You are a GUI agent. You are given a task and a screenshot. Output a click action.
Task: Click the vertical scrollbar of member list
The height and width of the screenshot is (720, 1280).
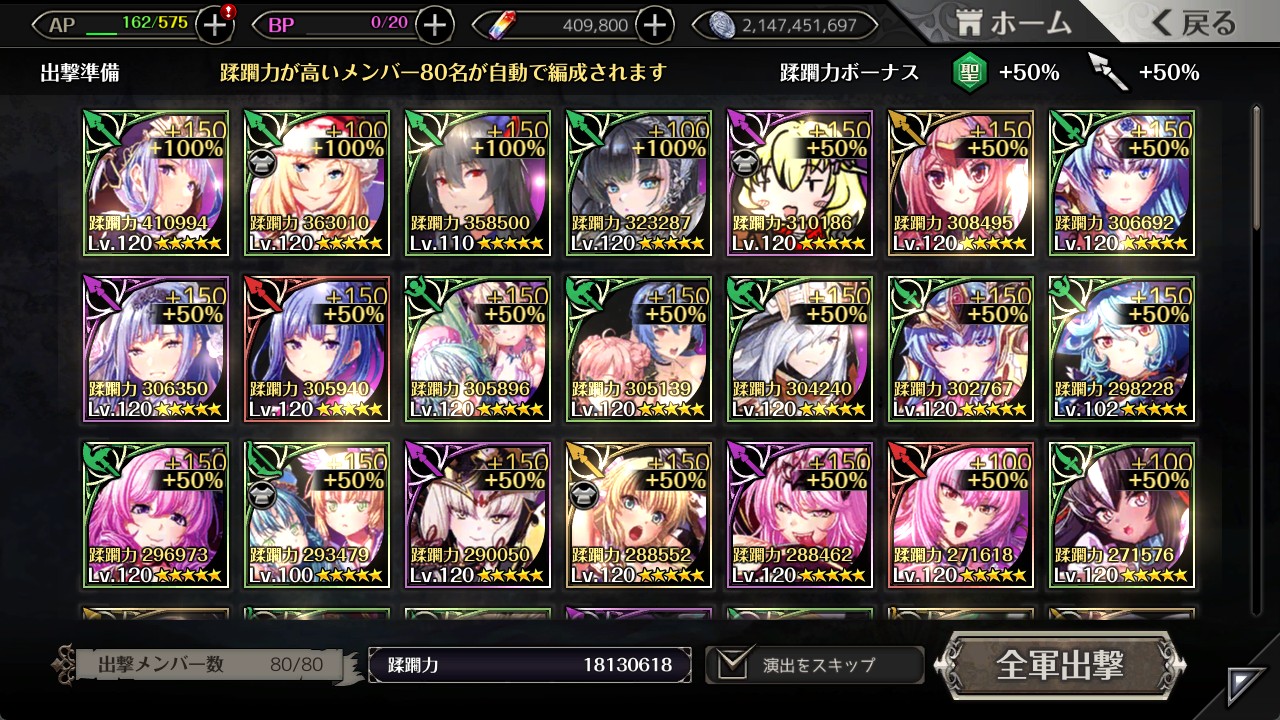pyautogui.click(x=1257, y=360)
